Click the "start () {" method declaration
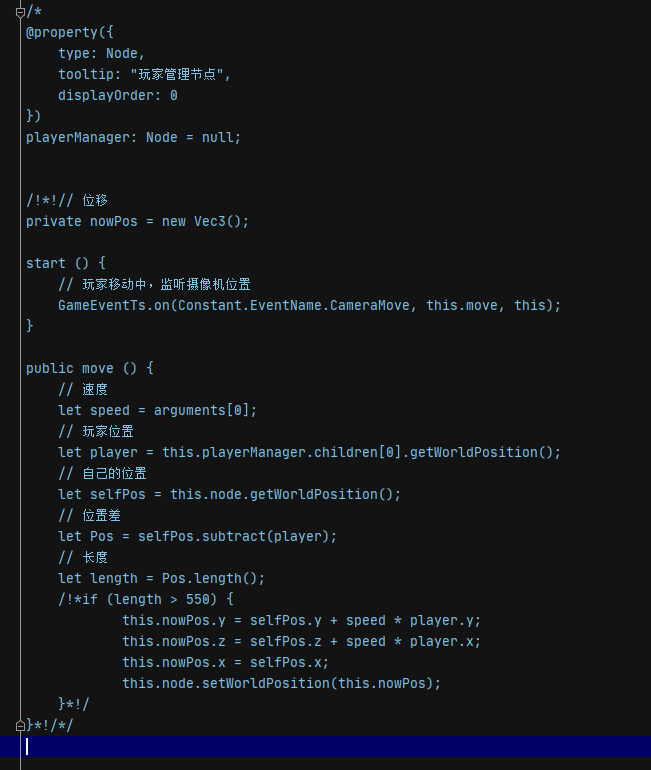651x770 pixels. pyautogui.click(x=65, y=263)
